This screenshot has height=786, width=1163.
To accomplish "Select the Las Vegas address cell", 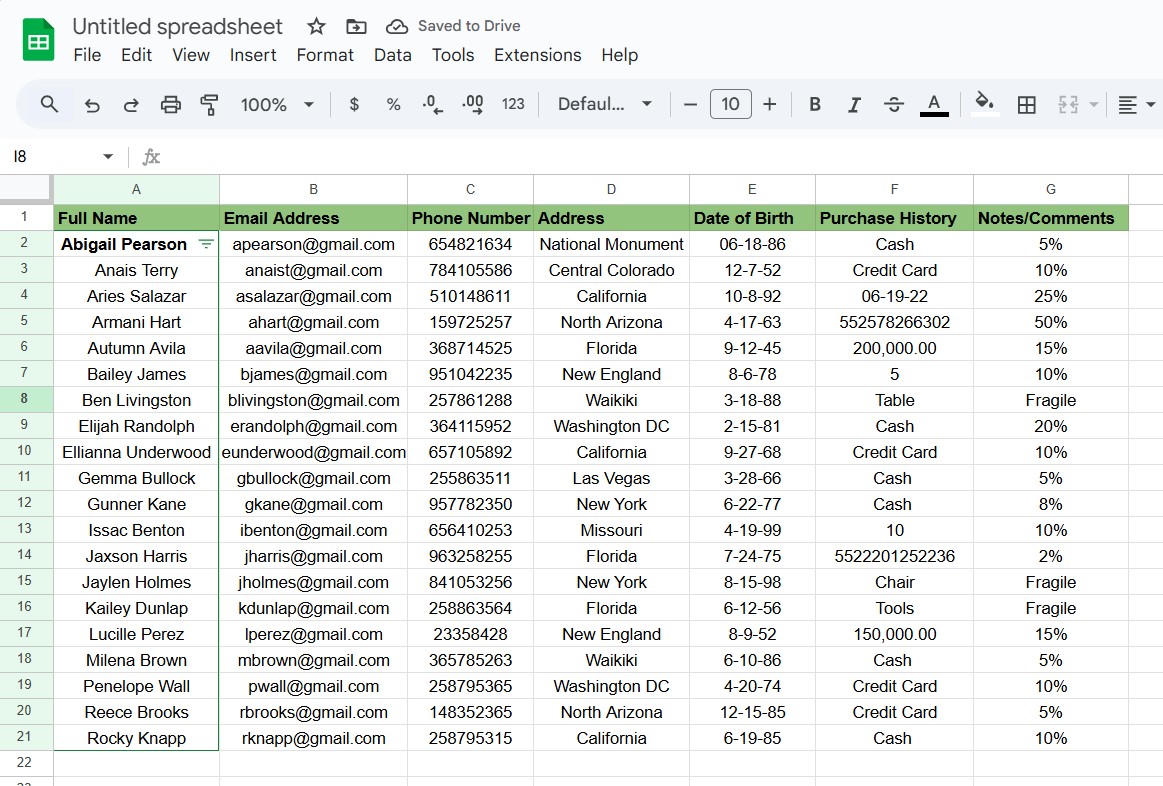I will coord(611,478).
